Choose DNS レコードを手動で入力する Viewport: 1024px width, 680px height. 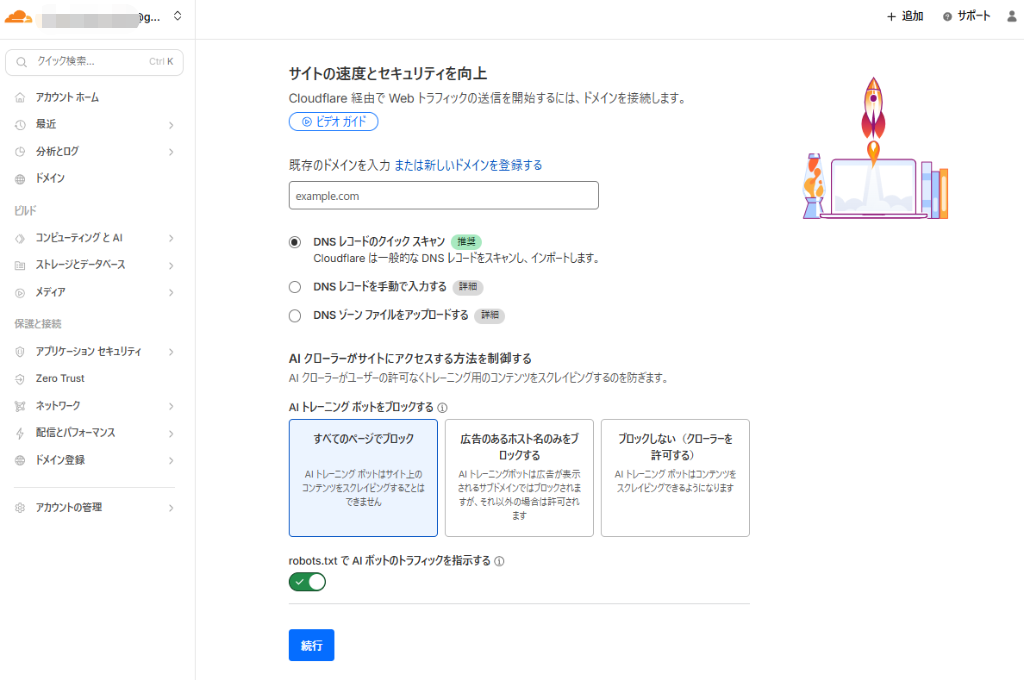point(295,288)
